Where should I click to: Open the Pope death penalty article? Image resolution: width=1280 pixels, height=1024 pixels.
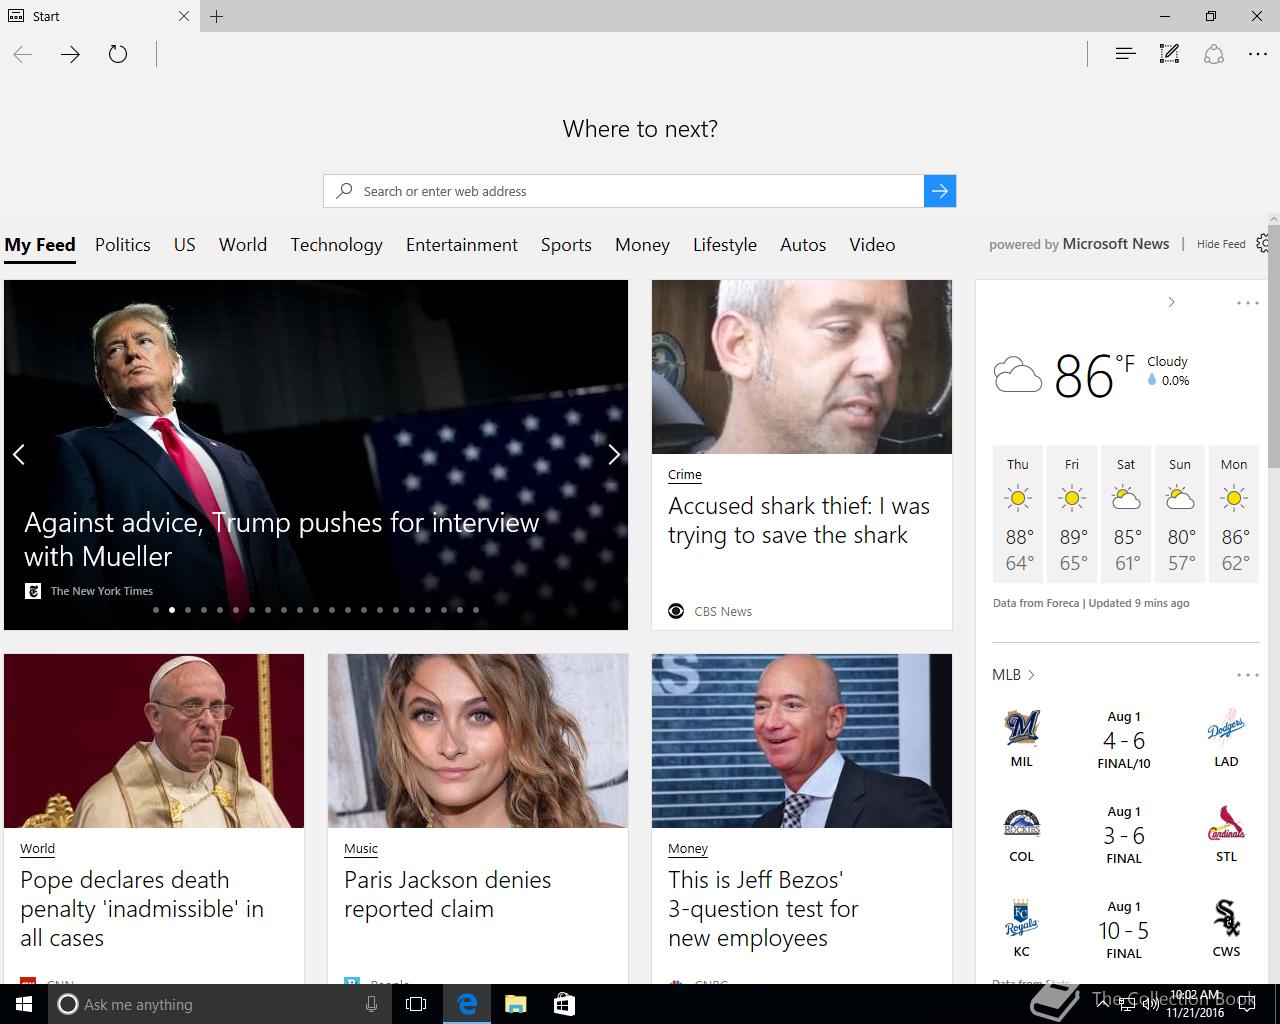142,909
